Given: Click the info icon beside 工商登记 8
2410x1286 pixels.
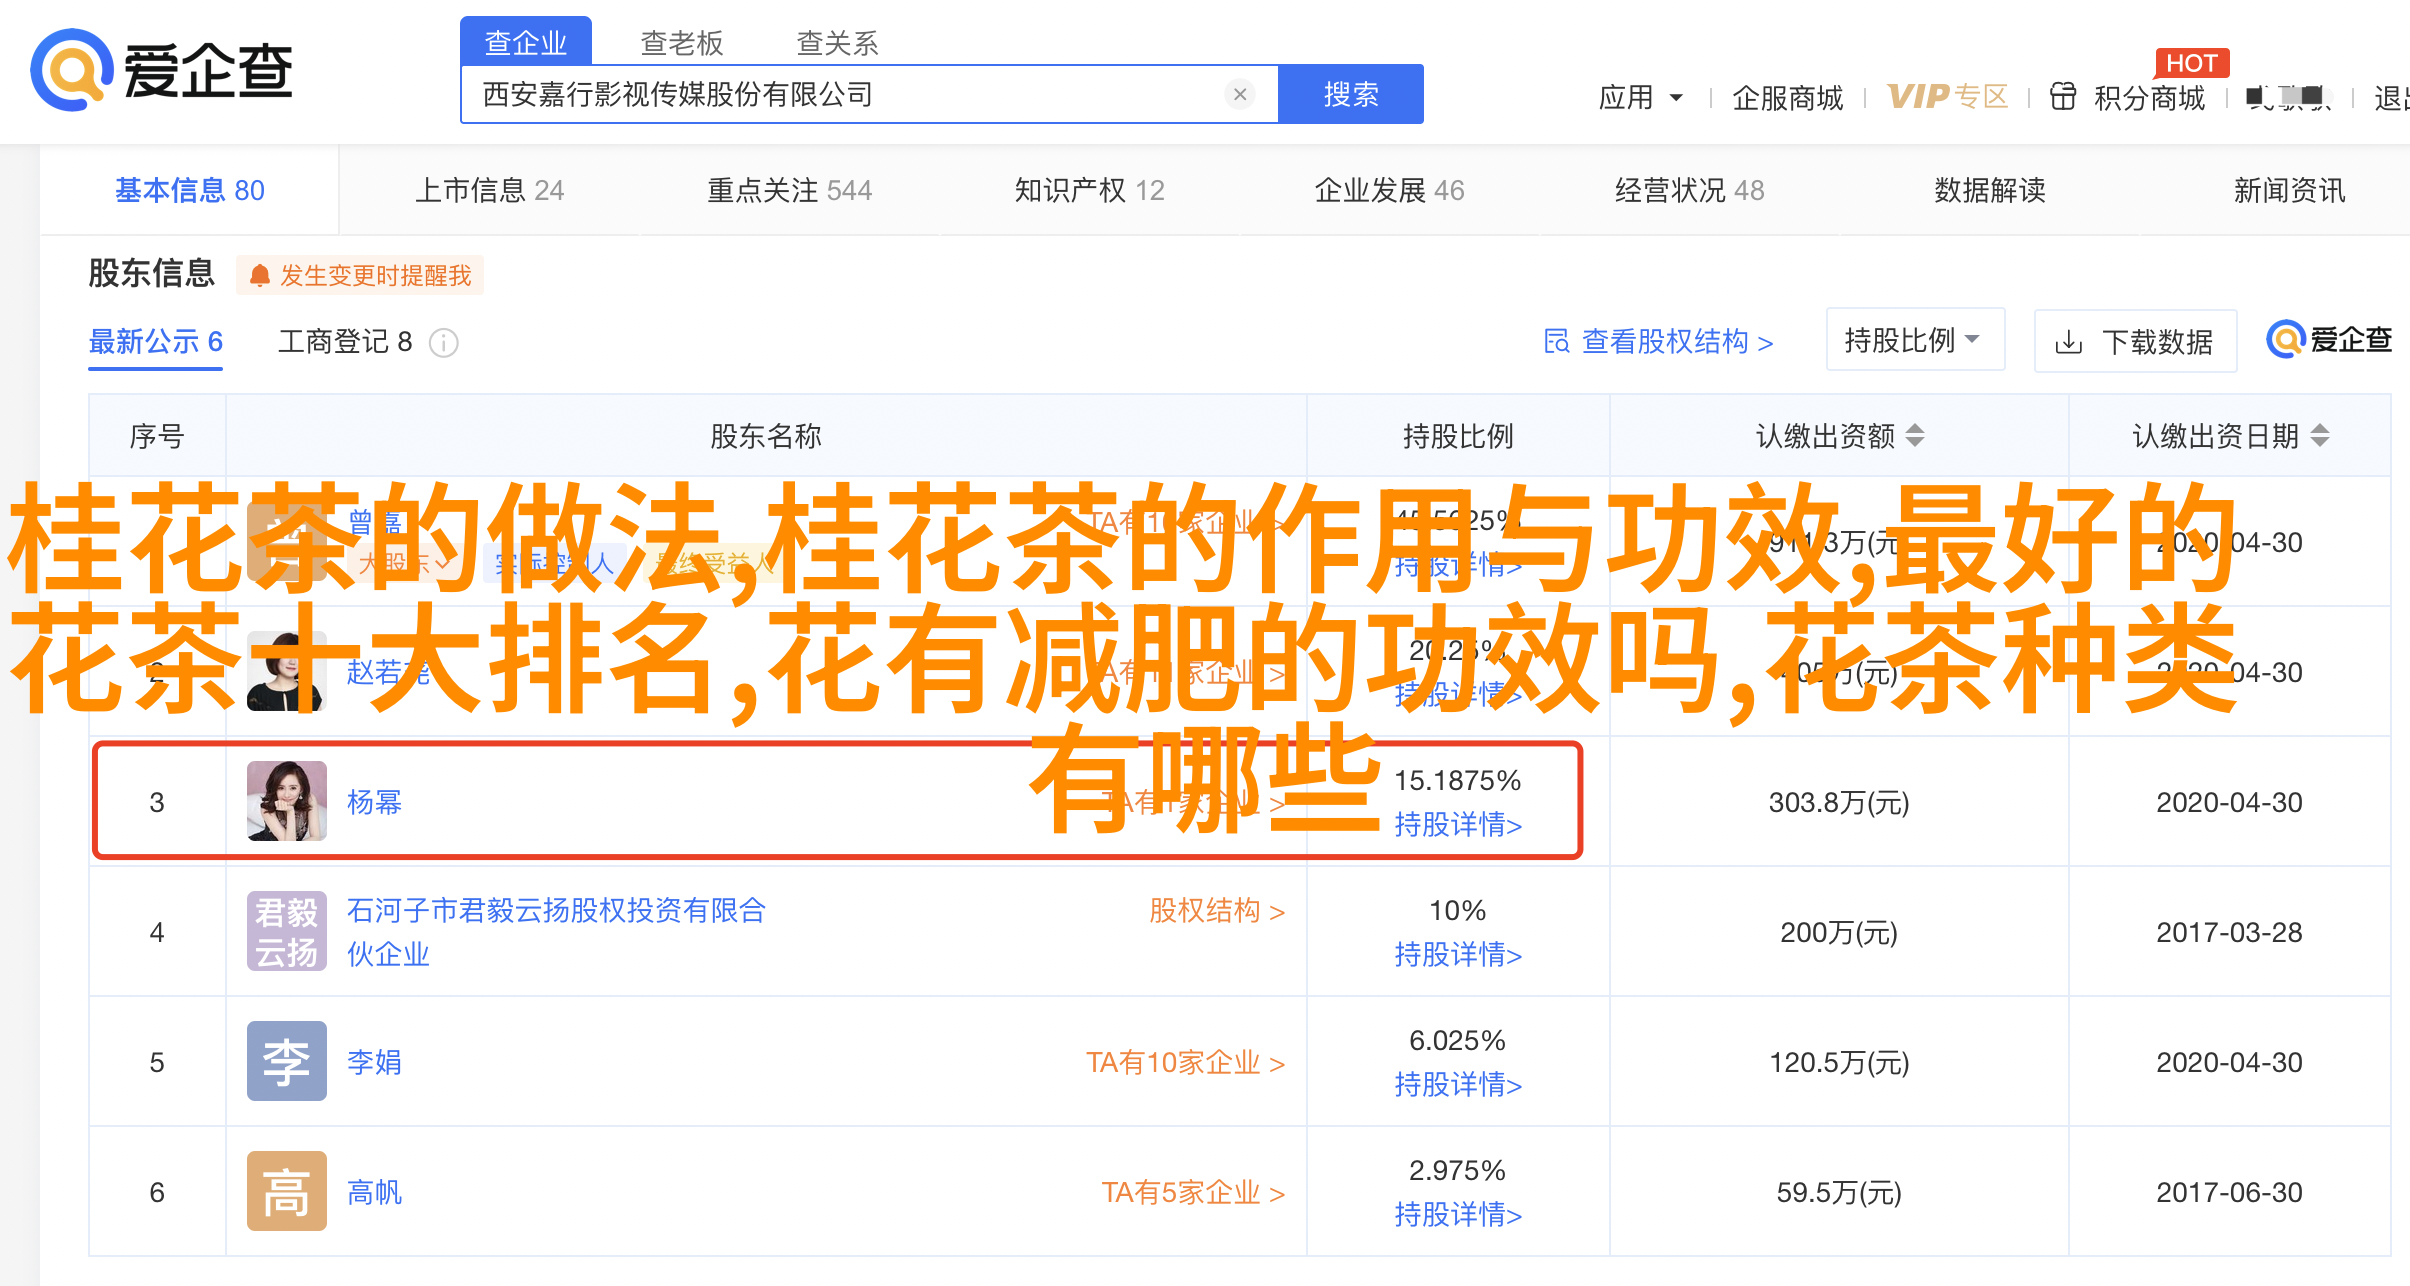Looking at the screenshot, I should 443,343.
